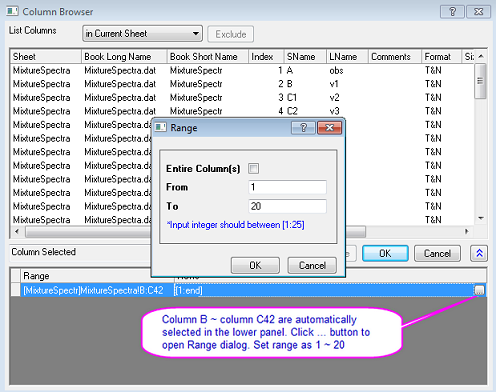Click the horizontal scrollbar right arrow
The height and width of the screenshot is (392, 496).
pyautogui.click(x=467, y=231)
